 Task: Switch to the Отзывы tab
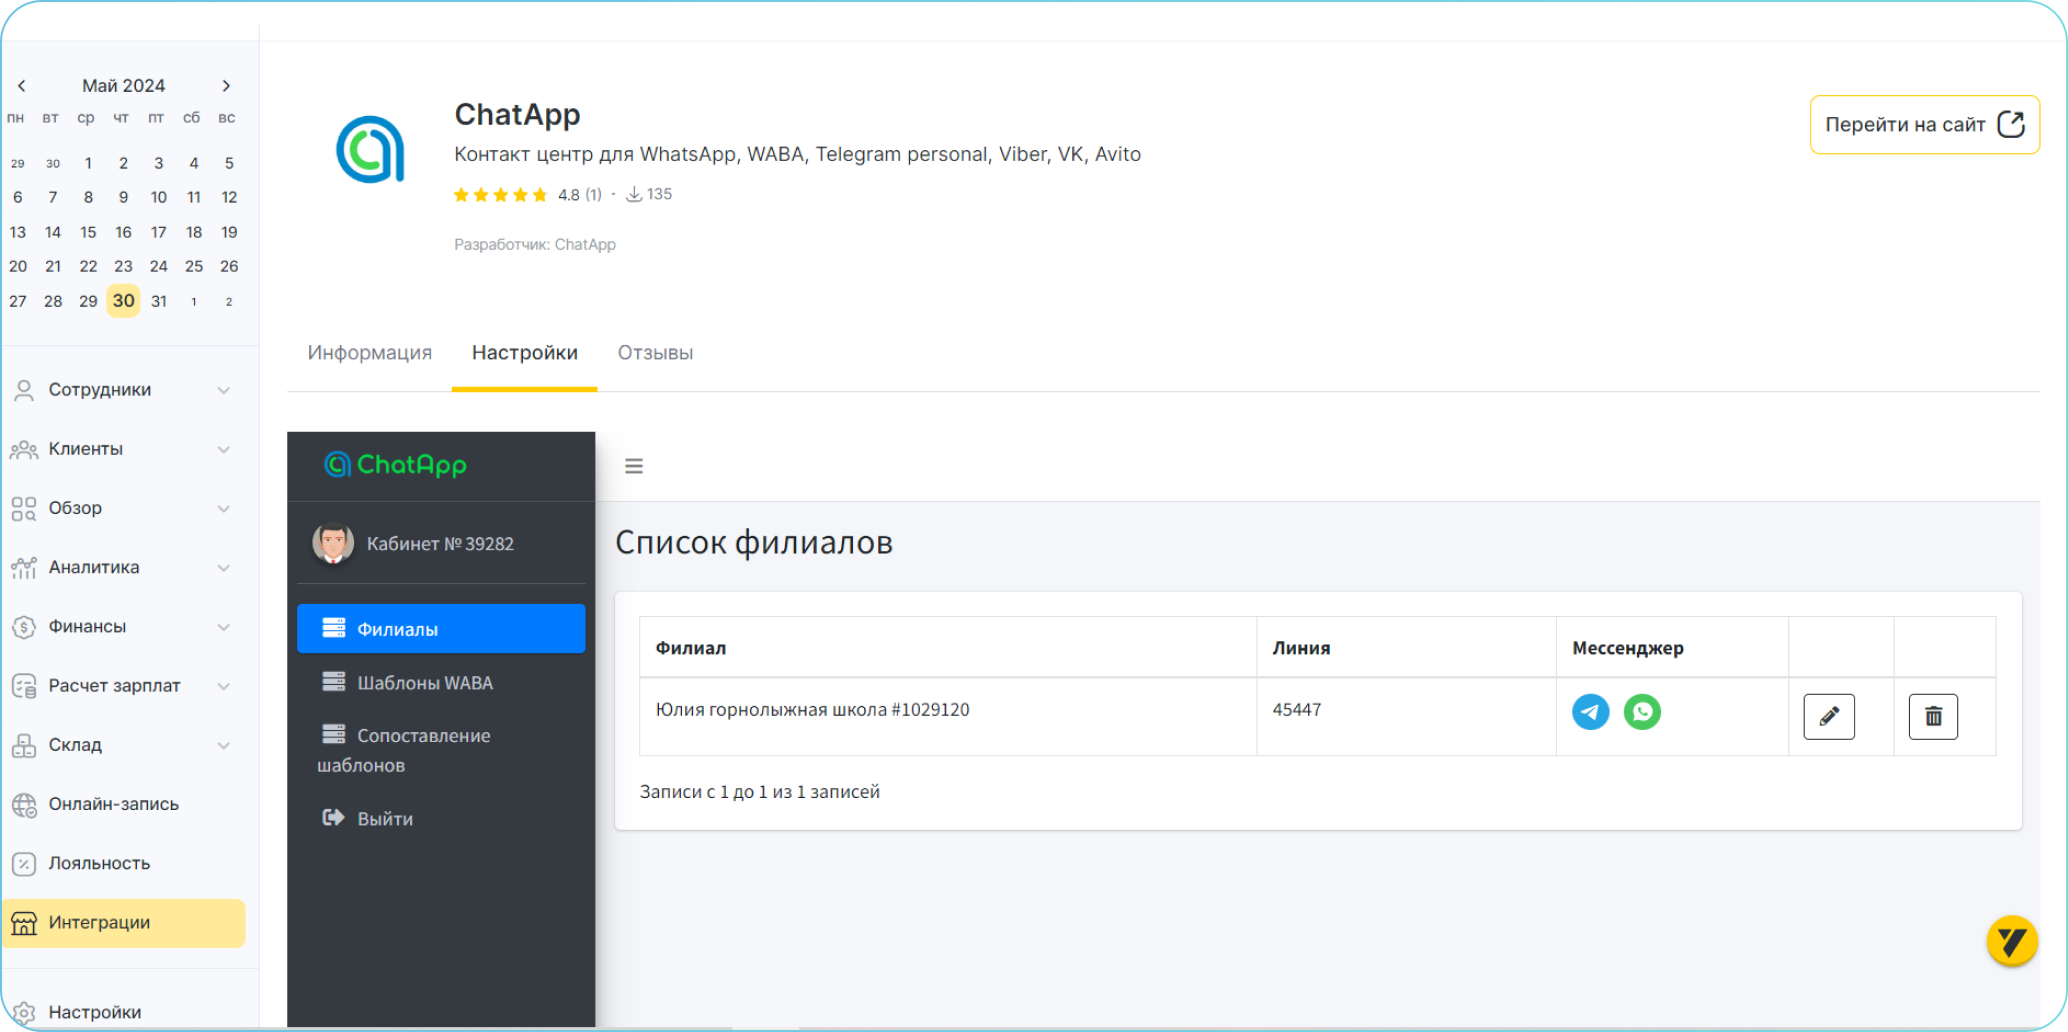point(655,353)
